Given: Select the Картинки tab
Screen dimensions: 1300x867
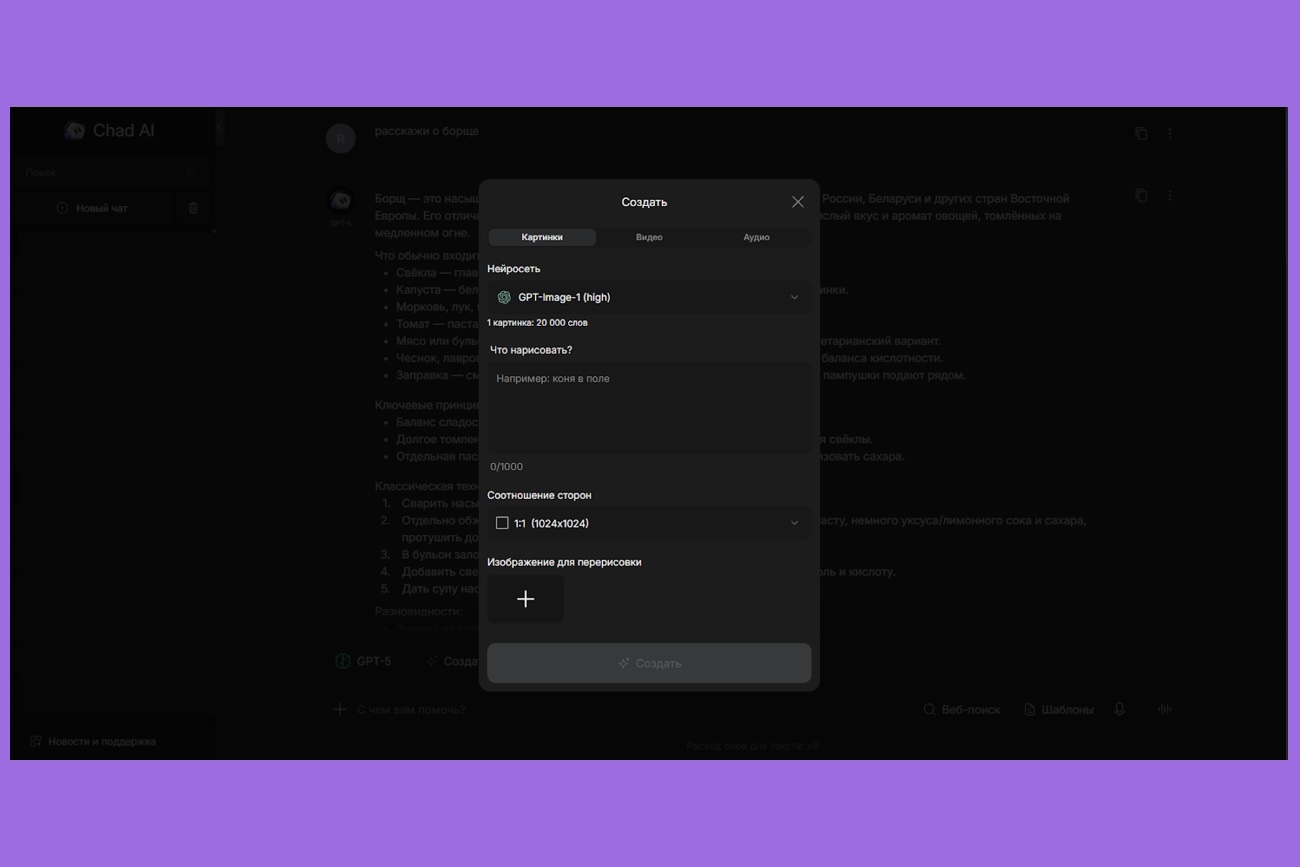Looking at the screenshot, I should (542, 237).
